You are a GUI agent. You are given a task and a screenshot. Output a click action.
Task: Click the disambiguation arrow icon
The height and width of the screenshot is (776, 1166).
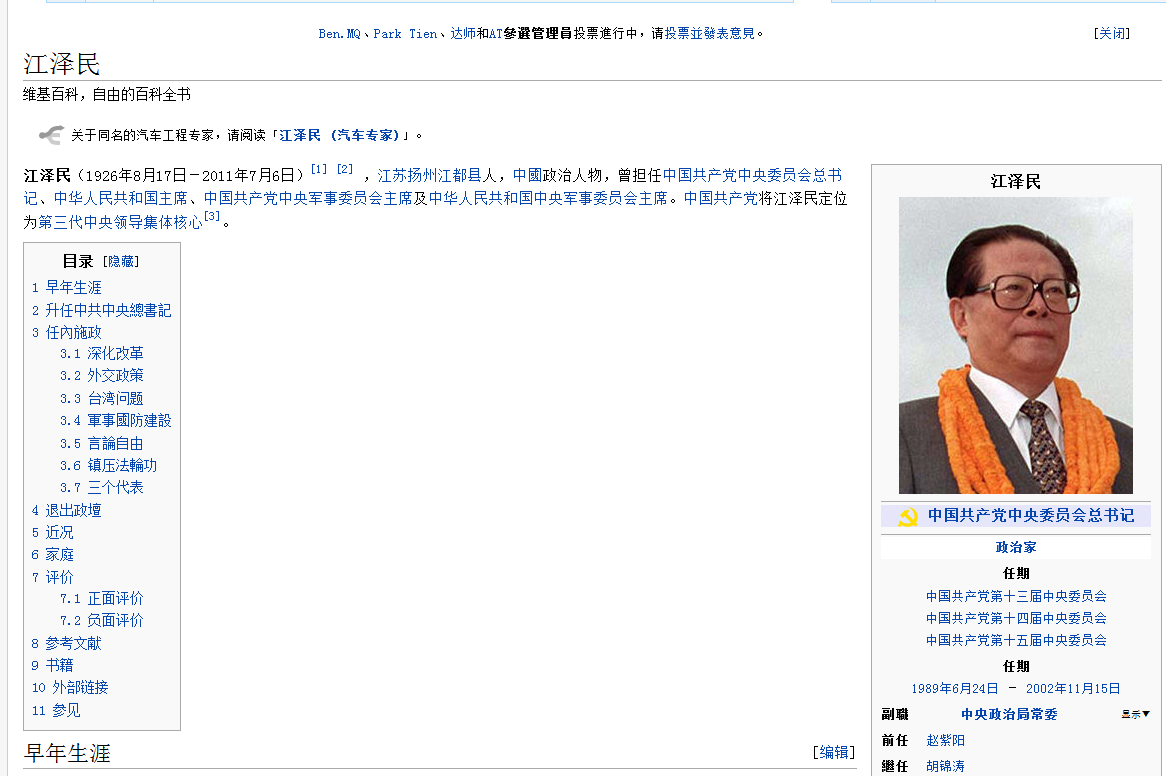(x=51, y=135)
